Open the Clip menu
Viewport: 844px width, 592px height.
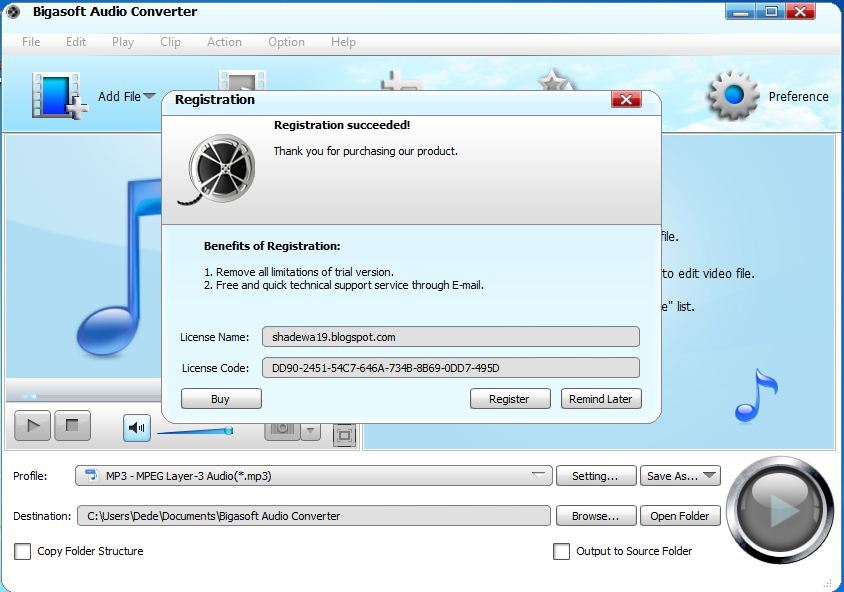170,42
